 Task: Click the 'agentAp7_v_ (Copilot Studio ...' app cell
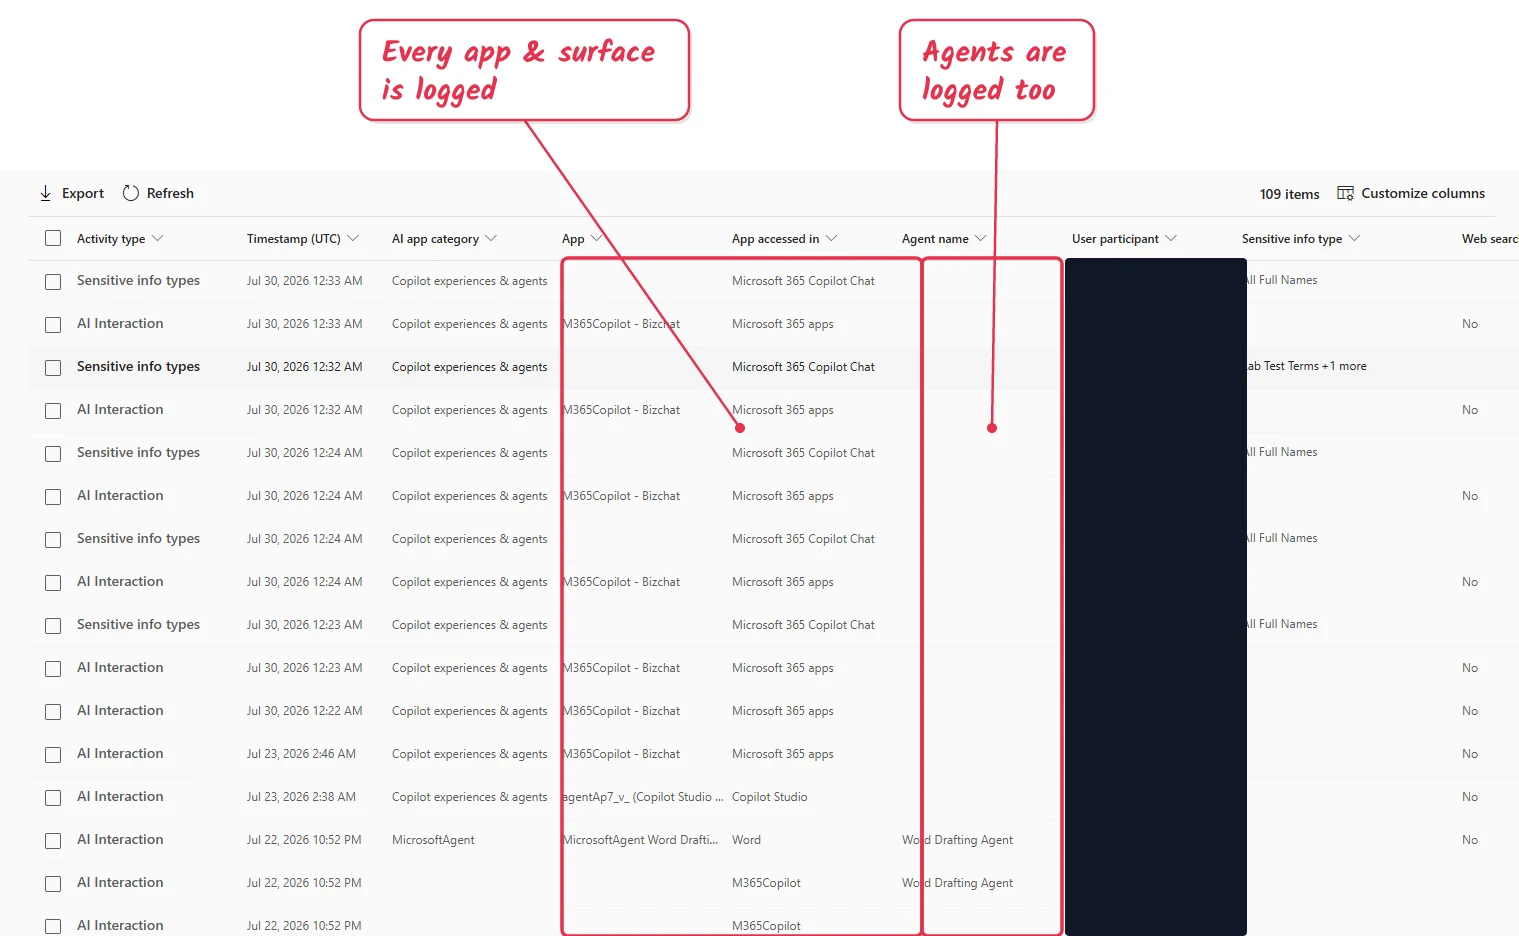[x=643, y=797]
